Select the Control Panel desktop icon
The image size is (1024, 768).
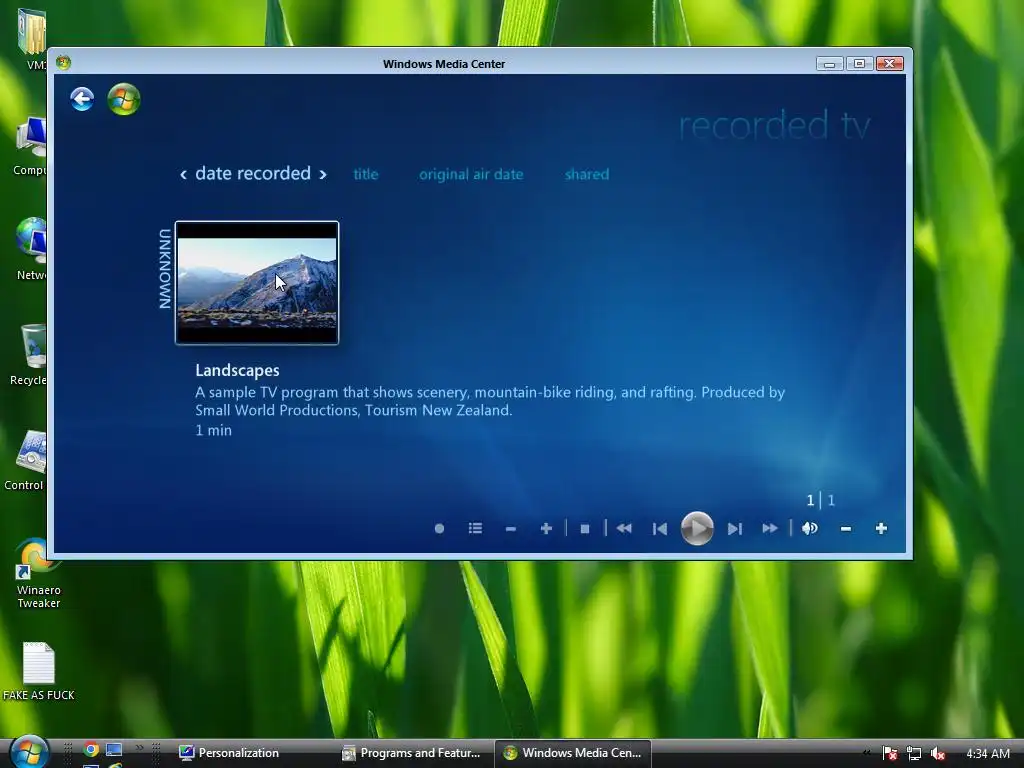click(x=26, y=460)
